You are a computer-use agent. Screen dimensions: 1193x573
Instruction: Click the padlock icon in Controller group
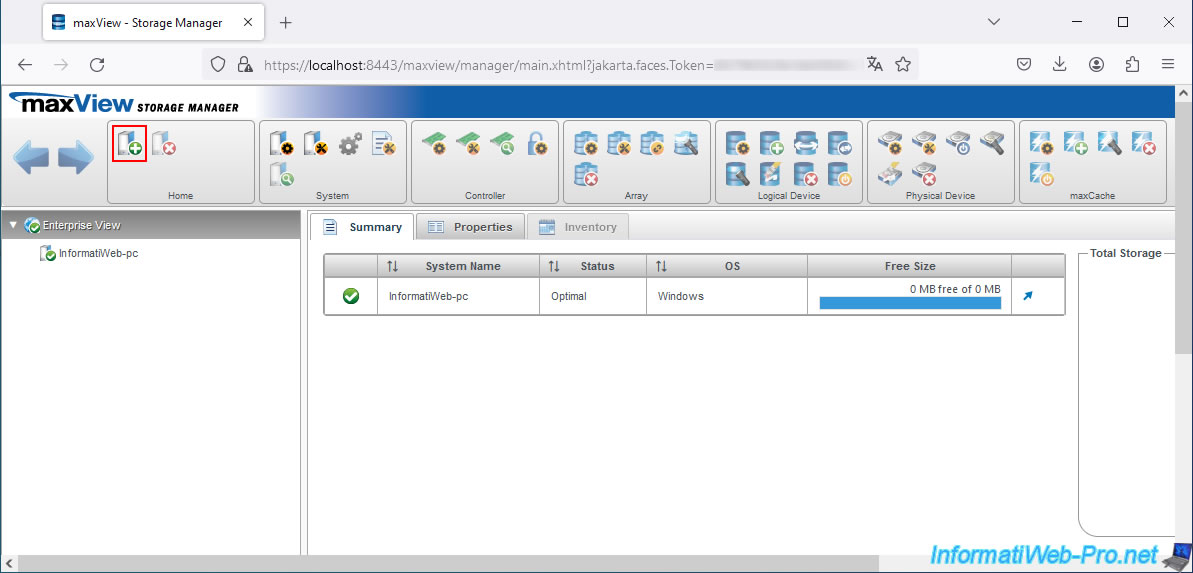coord(538,144)
